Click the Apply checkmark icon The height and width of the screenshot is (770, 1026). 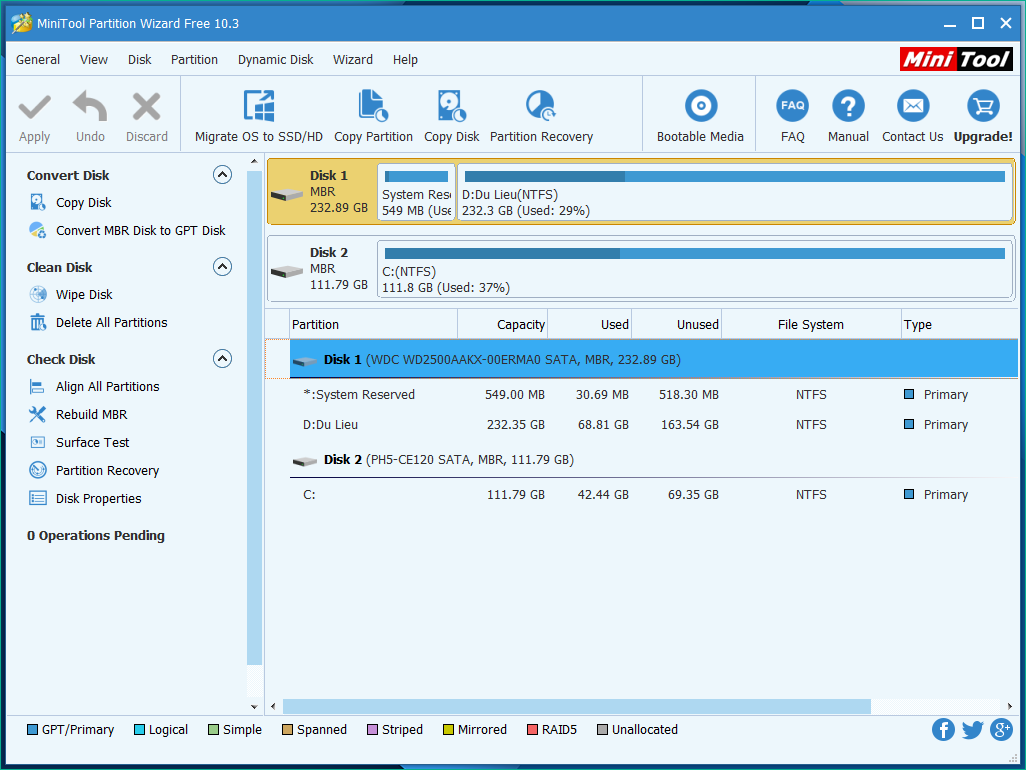point(34,107)
